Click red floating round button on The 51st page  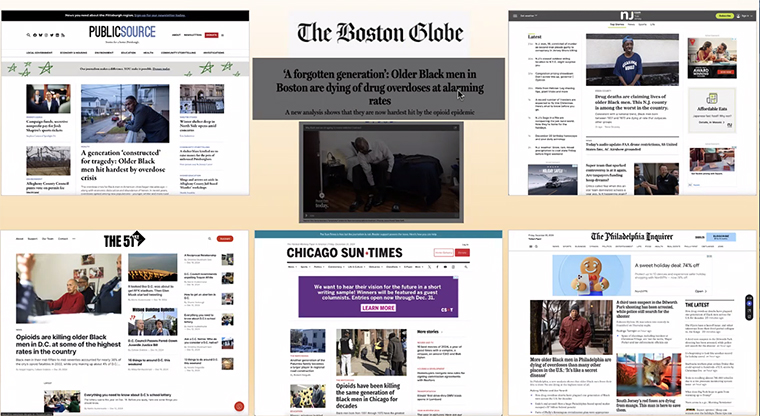point(239,406)
